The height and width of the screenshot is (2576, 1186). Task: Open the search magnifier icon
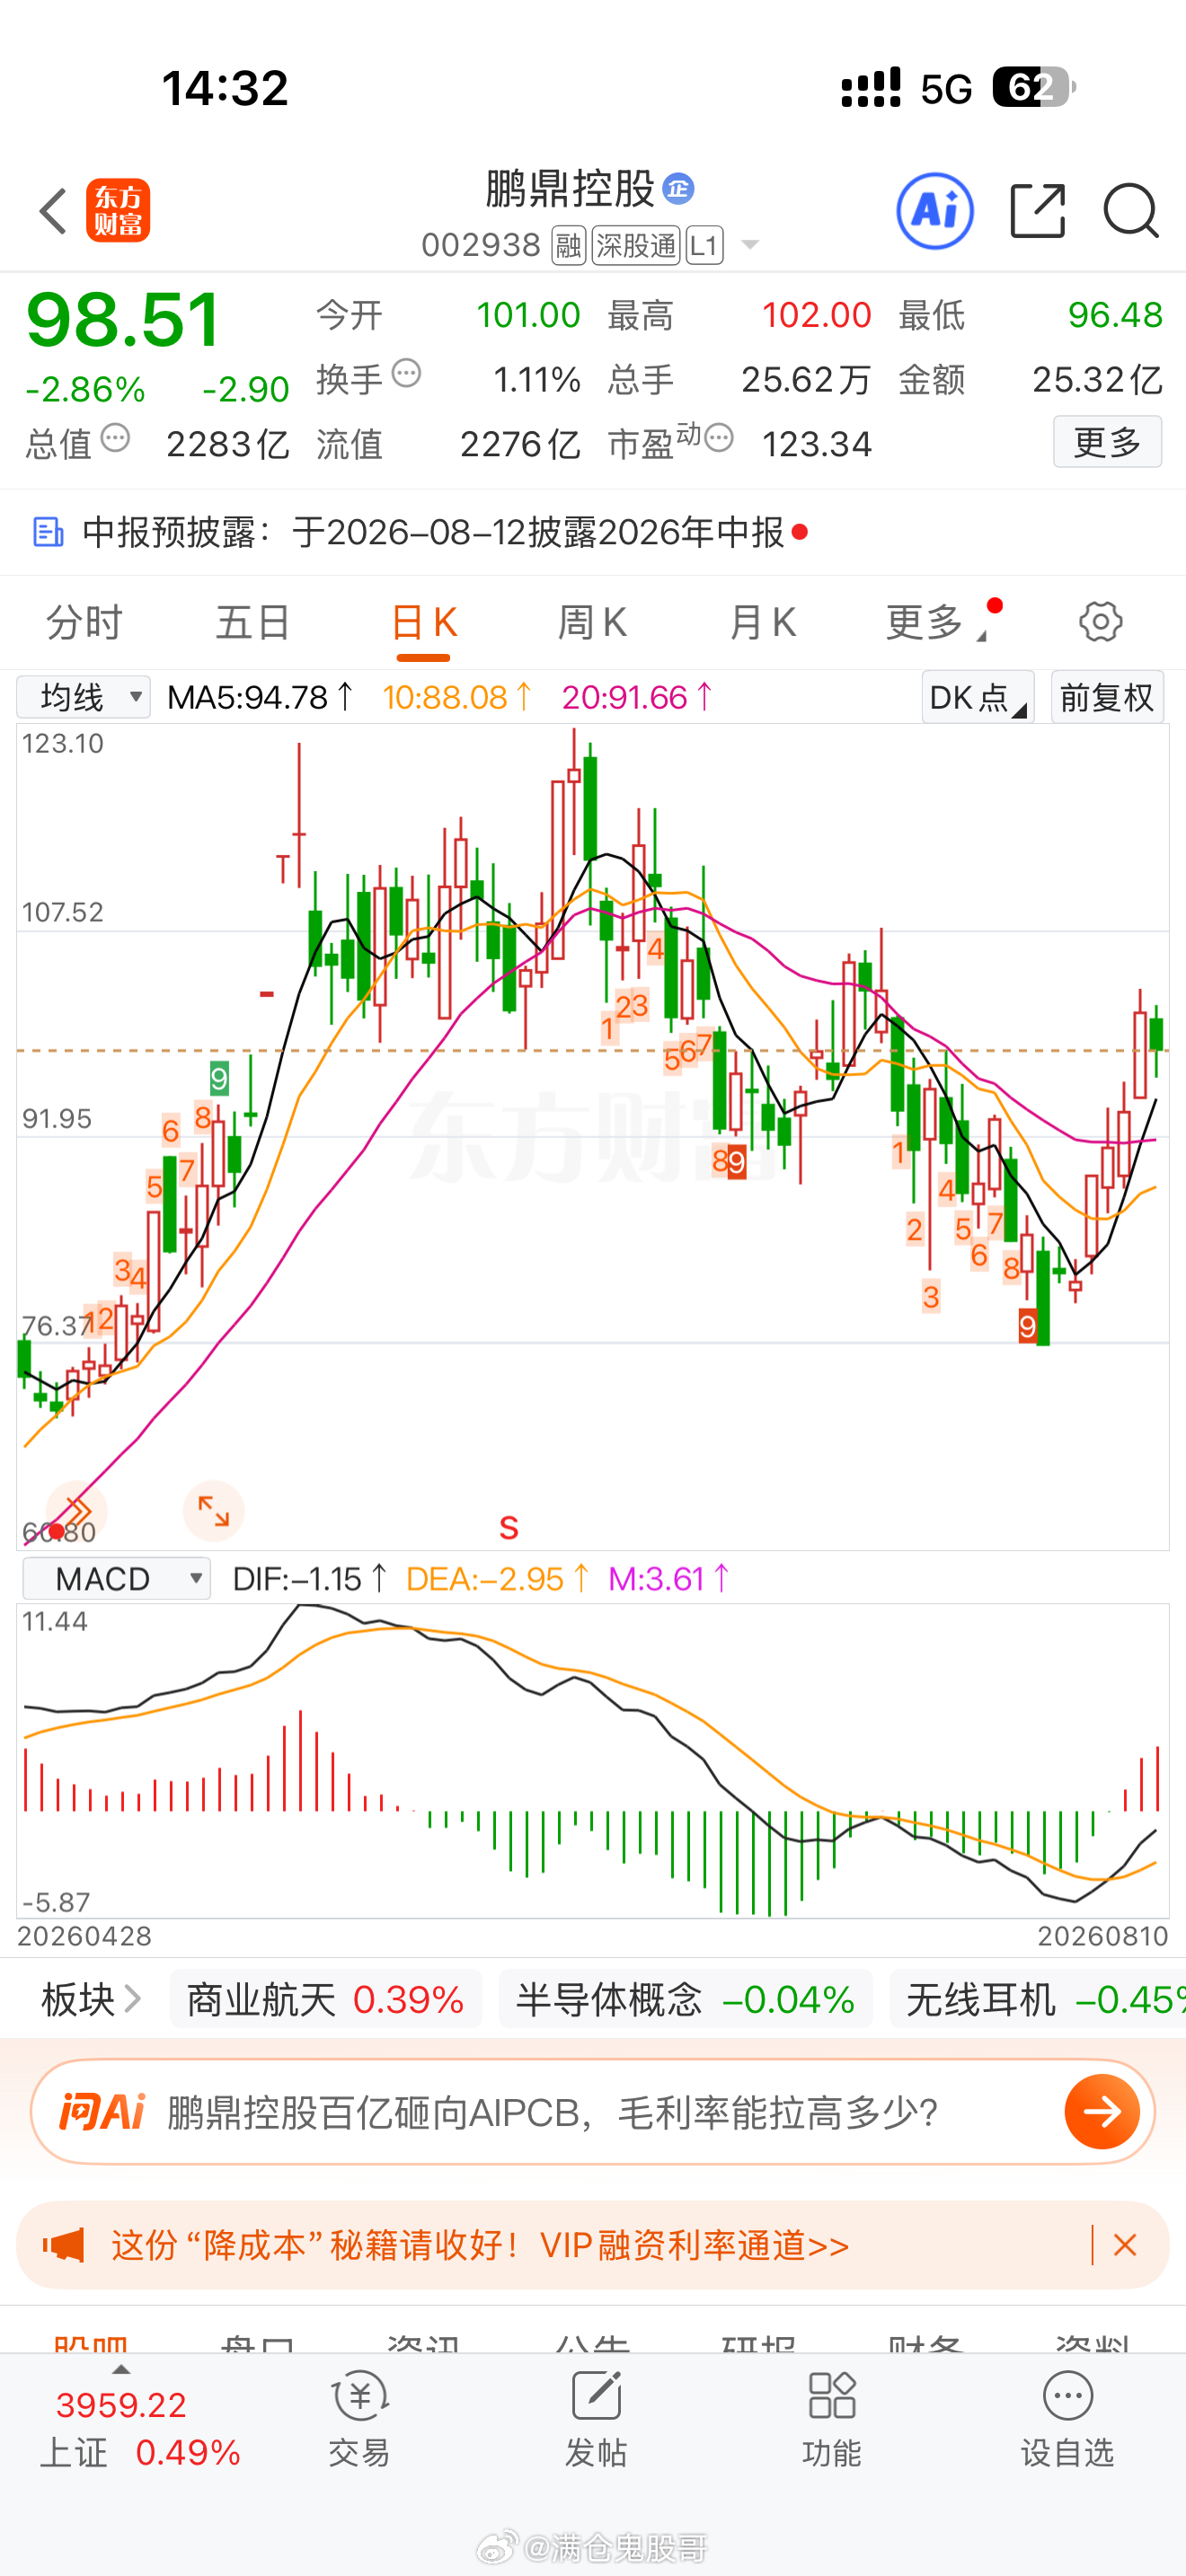(1131, 211)
